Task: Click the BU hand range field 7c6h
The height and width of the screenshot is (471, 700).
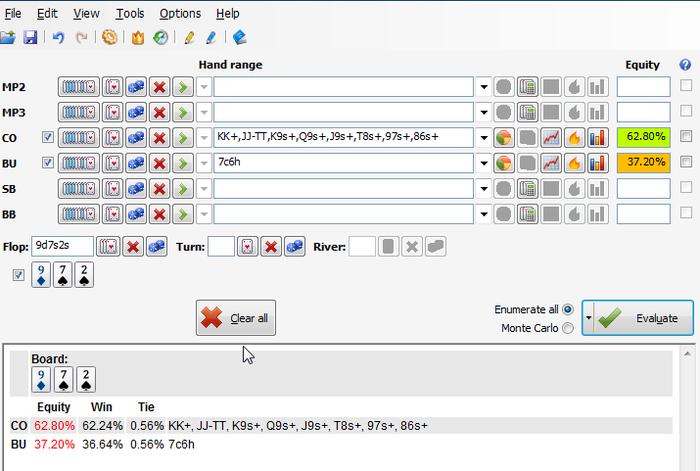Action: (343, 163)
